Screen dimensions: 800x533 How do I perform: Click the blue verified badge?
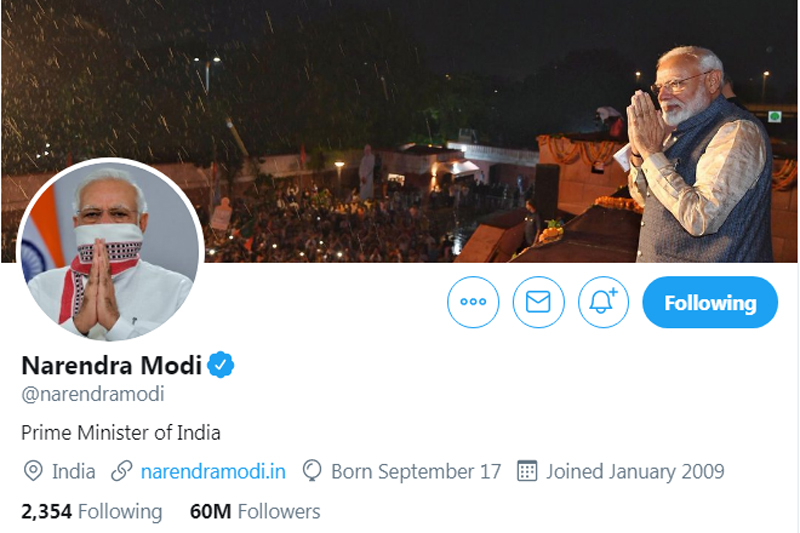[221, 365]
